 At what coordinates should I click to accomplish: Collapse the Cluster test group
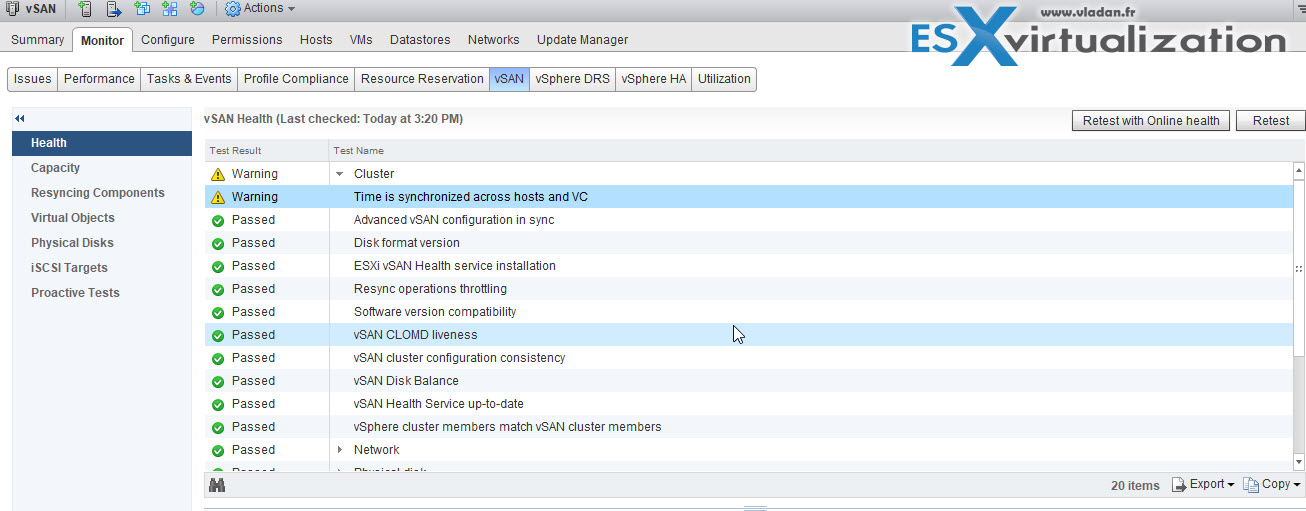point(340,174)
